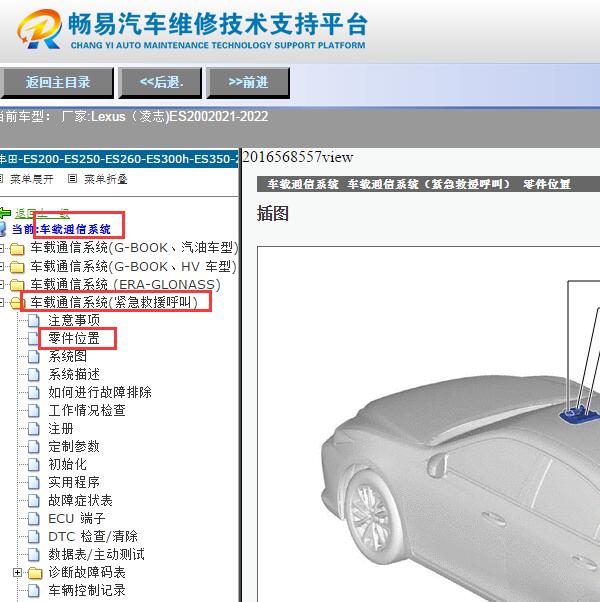The height and width of the screenshot is (602, 600).
Task: Click the blue antenna part on car roof
Action: click(579, 414)
